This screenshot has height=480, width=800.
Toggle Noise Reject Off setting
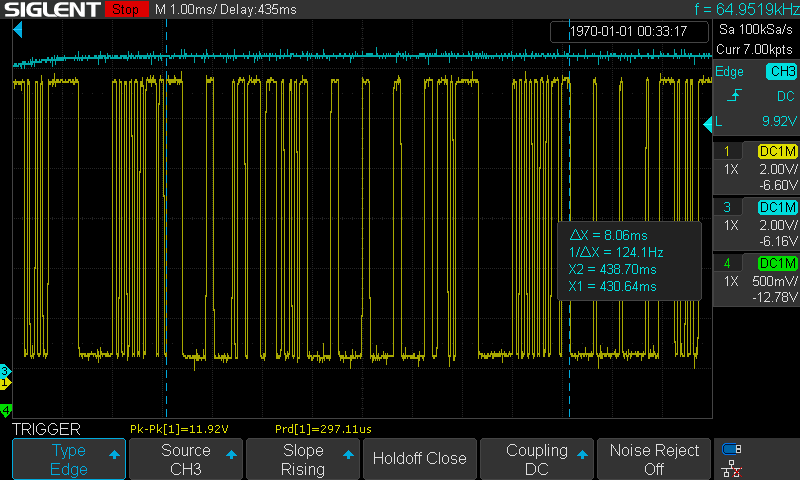654,459
